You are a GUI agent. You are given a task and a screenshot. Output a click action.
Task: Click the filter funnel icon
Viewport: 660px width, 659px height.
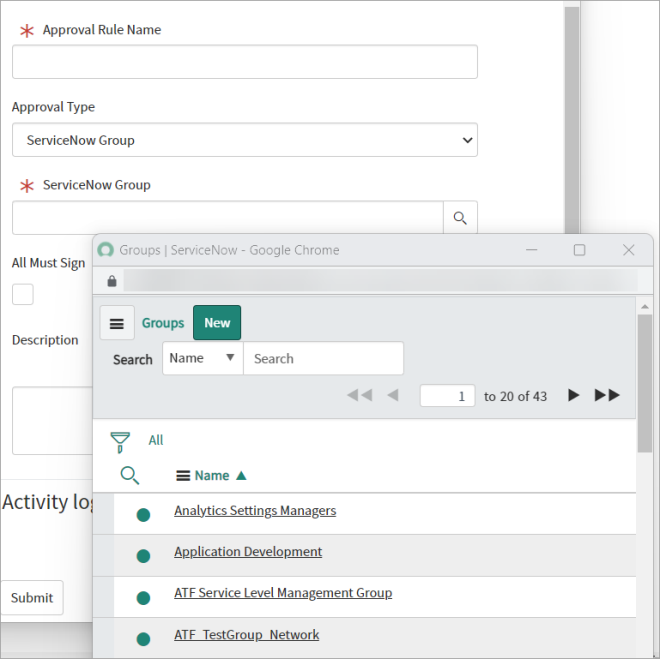pos(120,442)
